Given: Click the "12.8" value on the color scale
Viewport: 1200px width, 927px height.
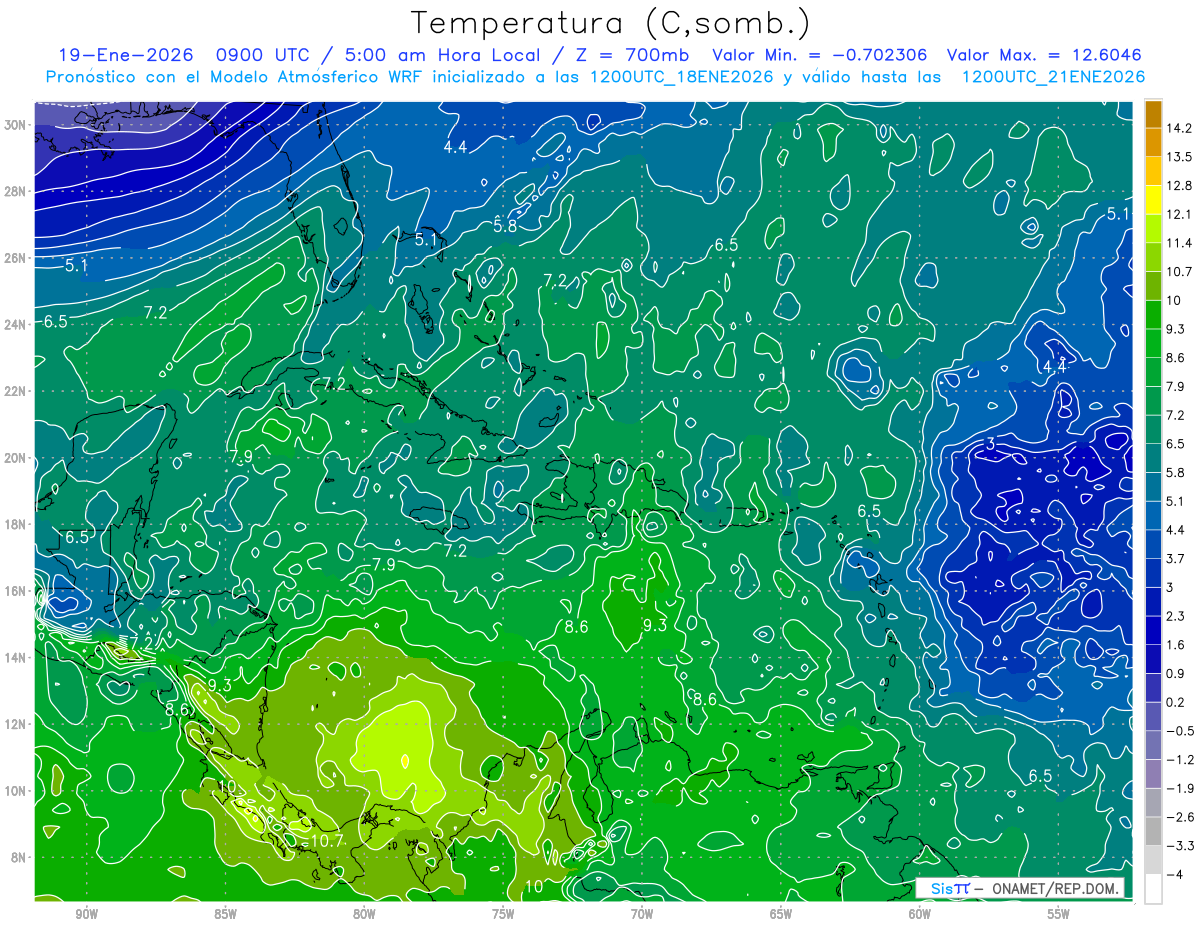Looking at the screenshot, I should click(x=1179, y=186).
